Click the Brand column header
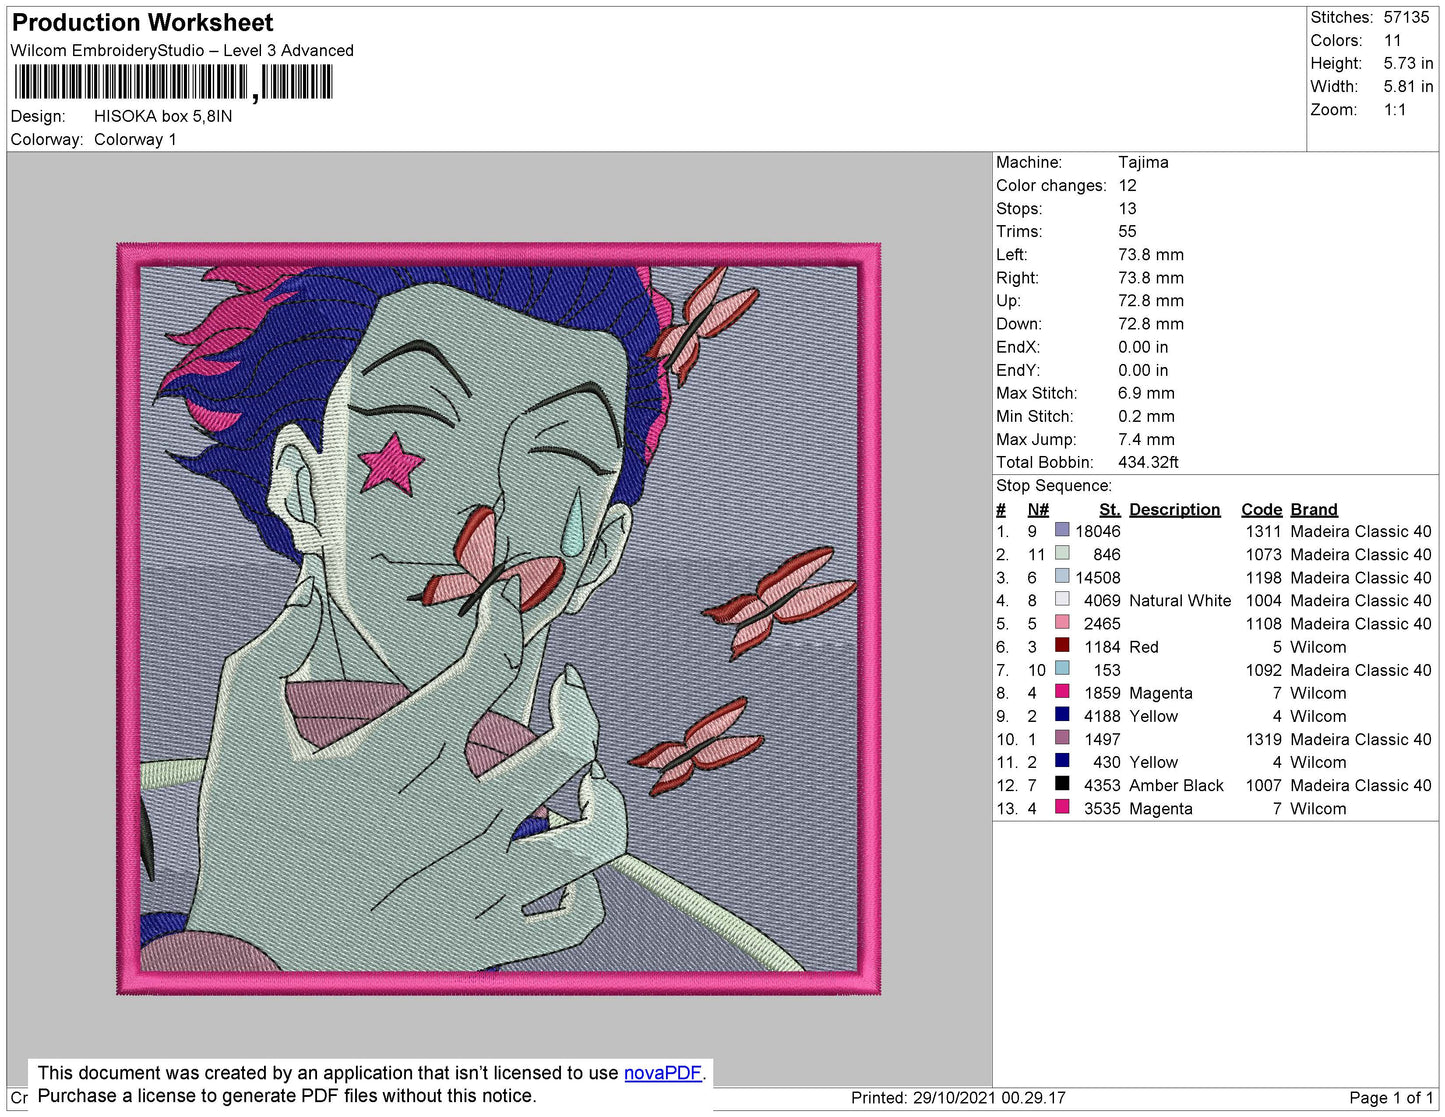 click(1314, 509)
